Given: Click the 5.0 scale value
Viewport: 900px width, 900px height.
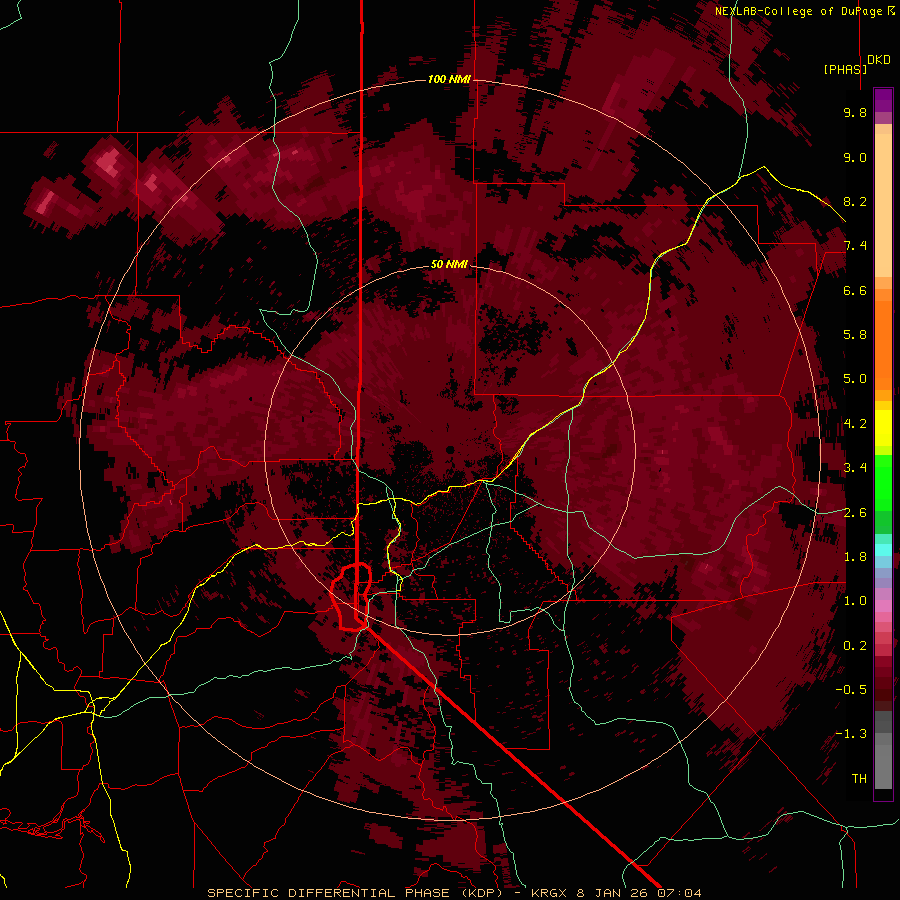Looking at the screenshot, I should pyautogui.click(x=855, y=379).
